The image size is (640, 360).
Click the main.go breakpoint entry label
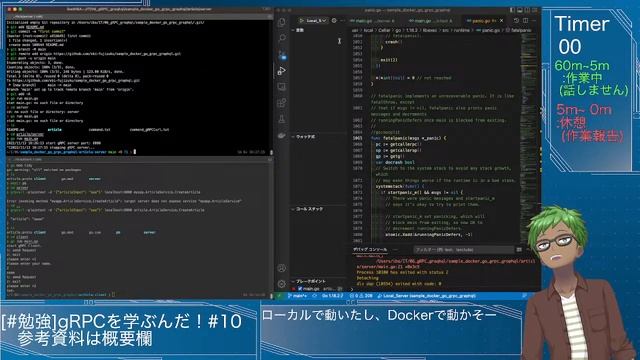click(311, 289)
